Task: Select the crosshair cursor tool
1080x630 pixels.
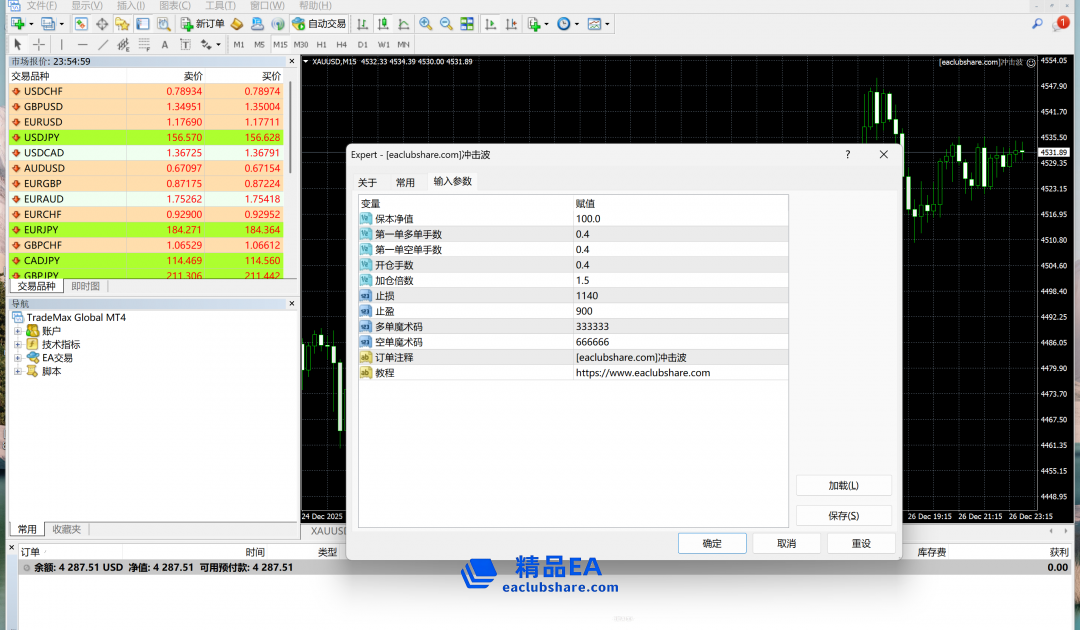Action: tap(39, 44)
